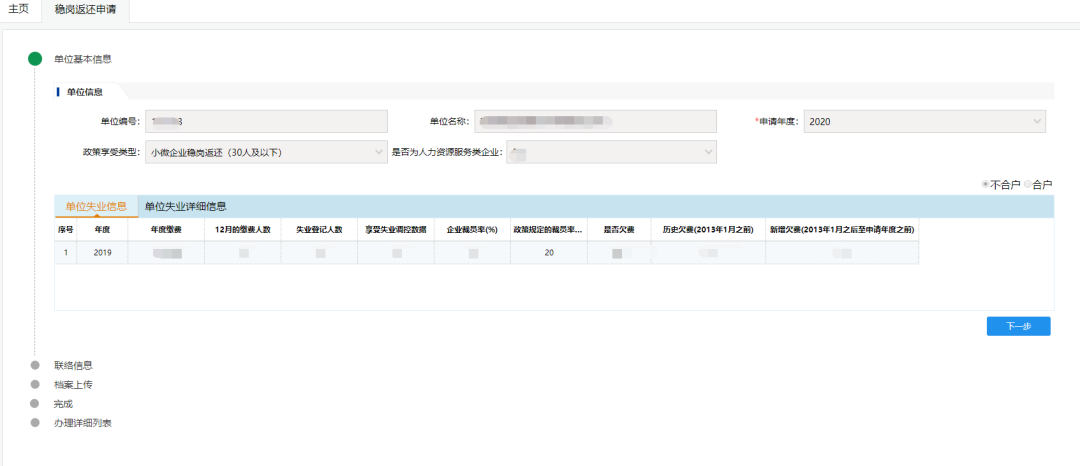This screenshot has width=1080, height=466.
Task: Select the 合户 radio button
Action: pos(1028,184)
